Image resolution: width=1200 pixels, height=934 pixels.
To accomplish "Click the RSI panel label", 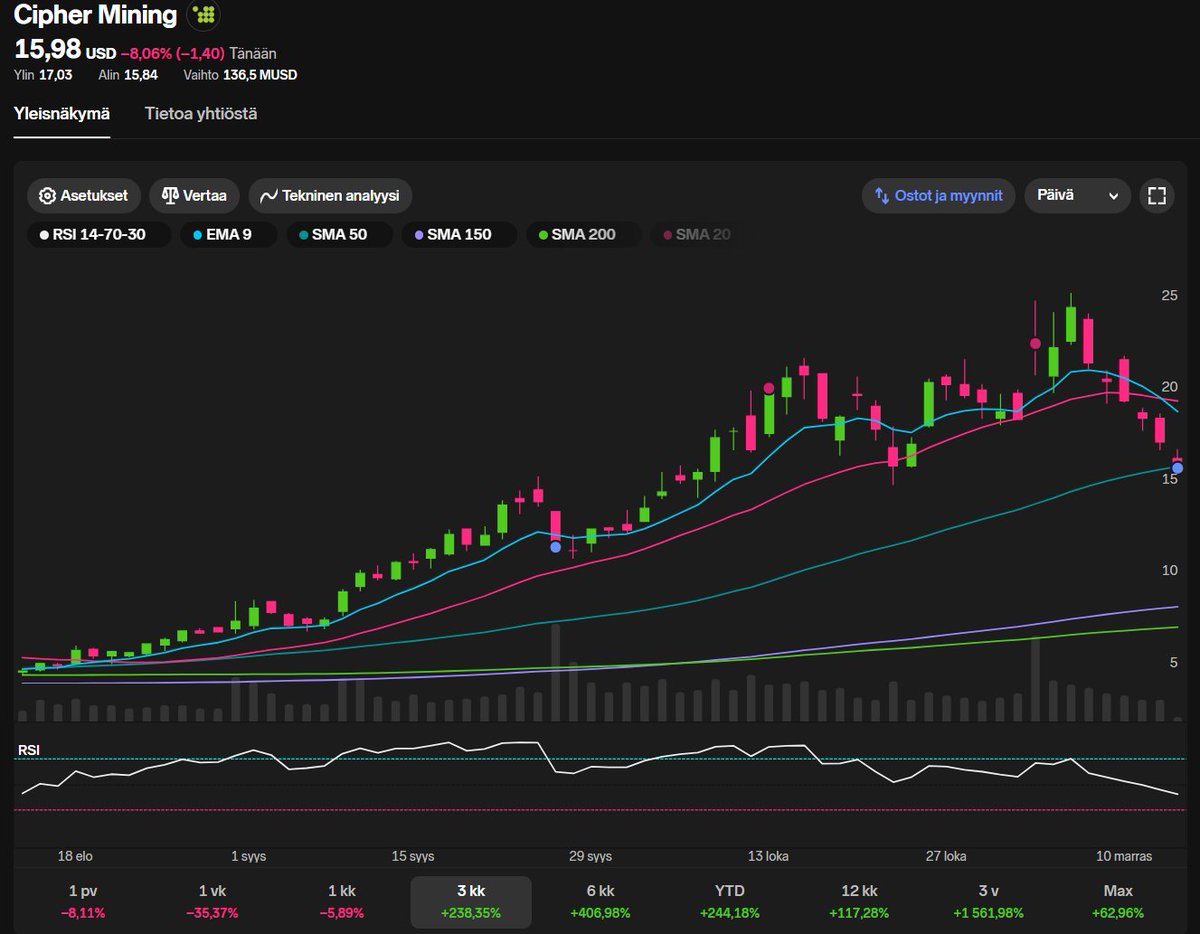I will pos(29,750).
